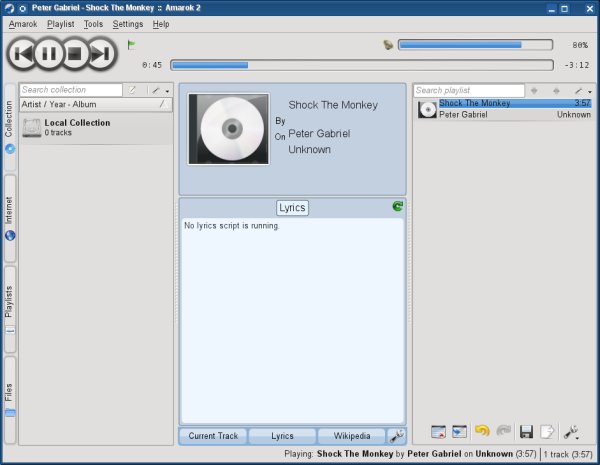Screen dimensions: 600x465
Task: Open collection view options wrench dropdown
Action: coord(161,91)
